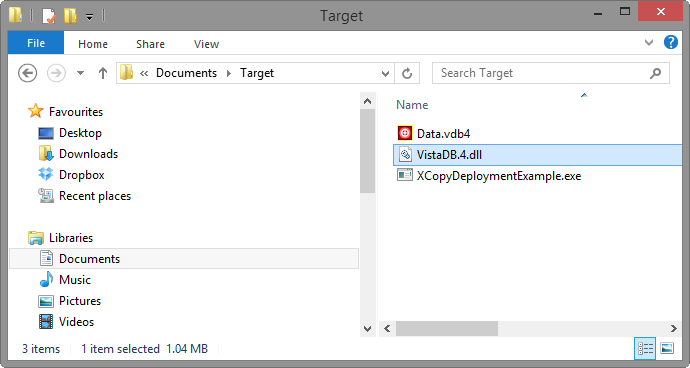The width and height of the screenshot is (690, 368).
Task: Click the navigation pane's vertical scrollbar thumb
Action: [367, 151]
